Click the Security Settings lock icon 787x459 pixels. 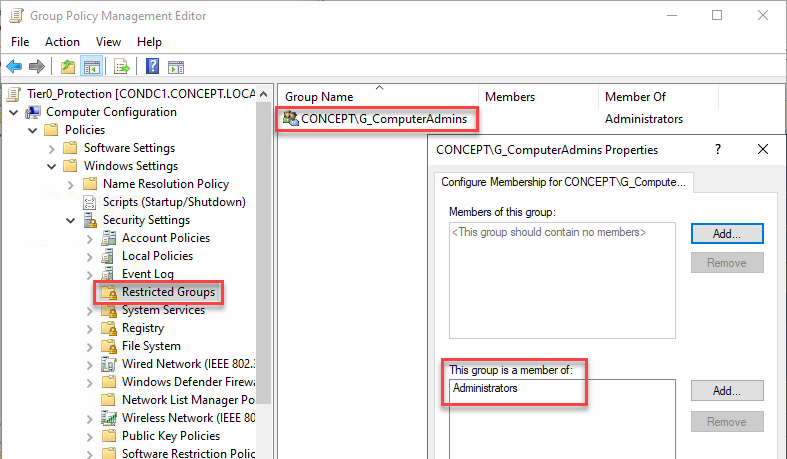(90, 220)
